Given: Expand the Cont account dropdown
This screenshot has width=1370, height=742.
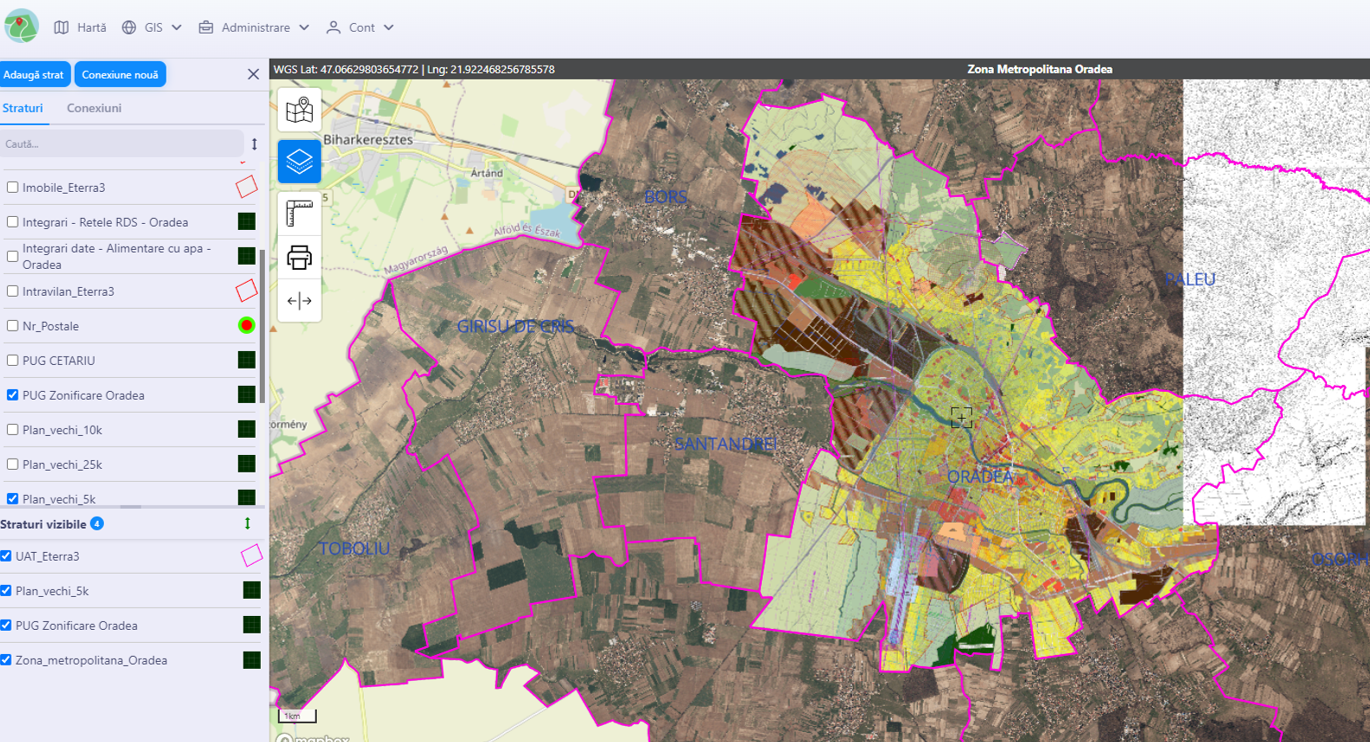Looking at the screenshot, I should tap(360, 28).
